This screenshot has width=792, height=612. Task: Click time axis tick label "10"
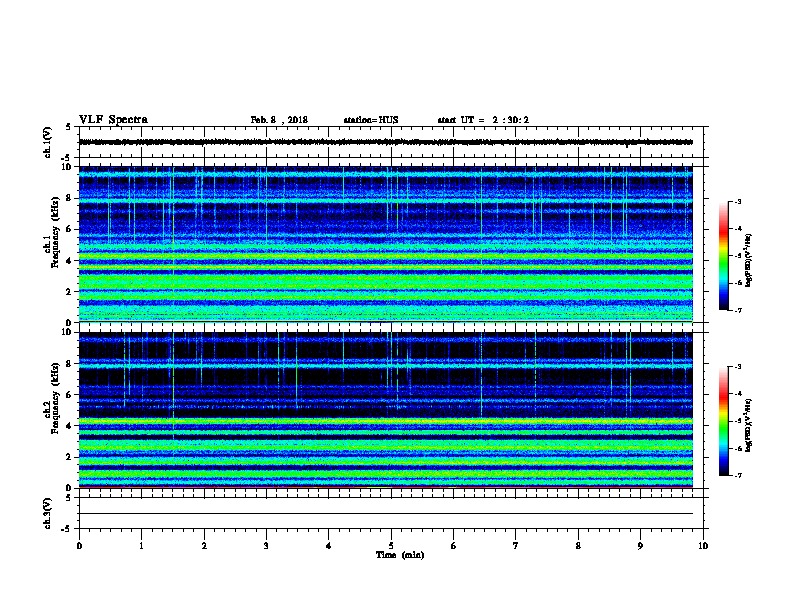703,545
